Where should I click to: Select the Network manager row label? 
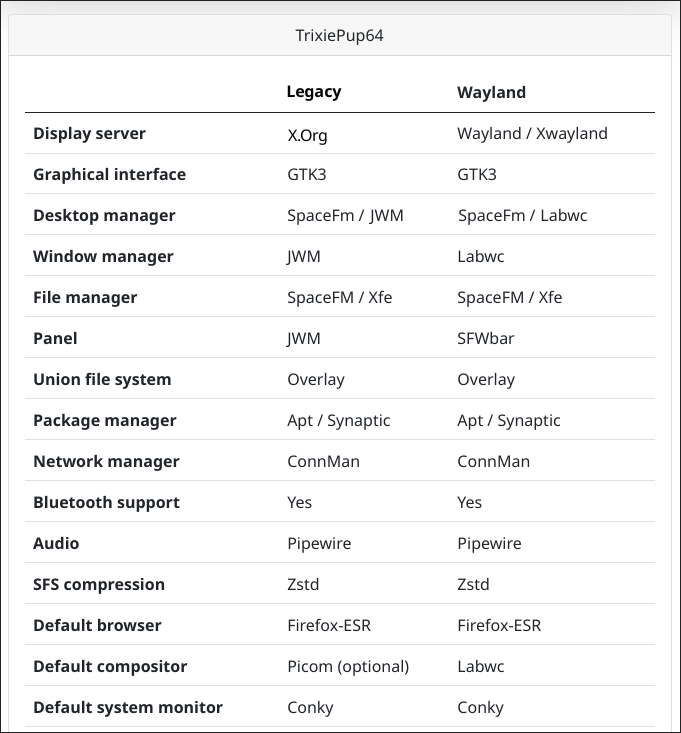click(x=106, y=461)
